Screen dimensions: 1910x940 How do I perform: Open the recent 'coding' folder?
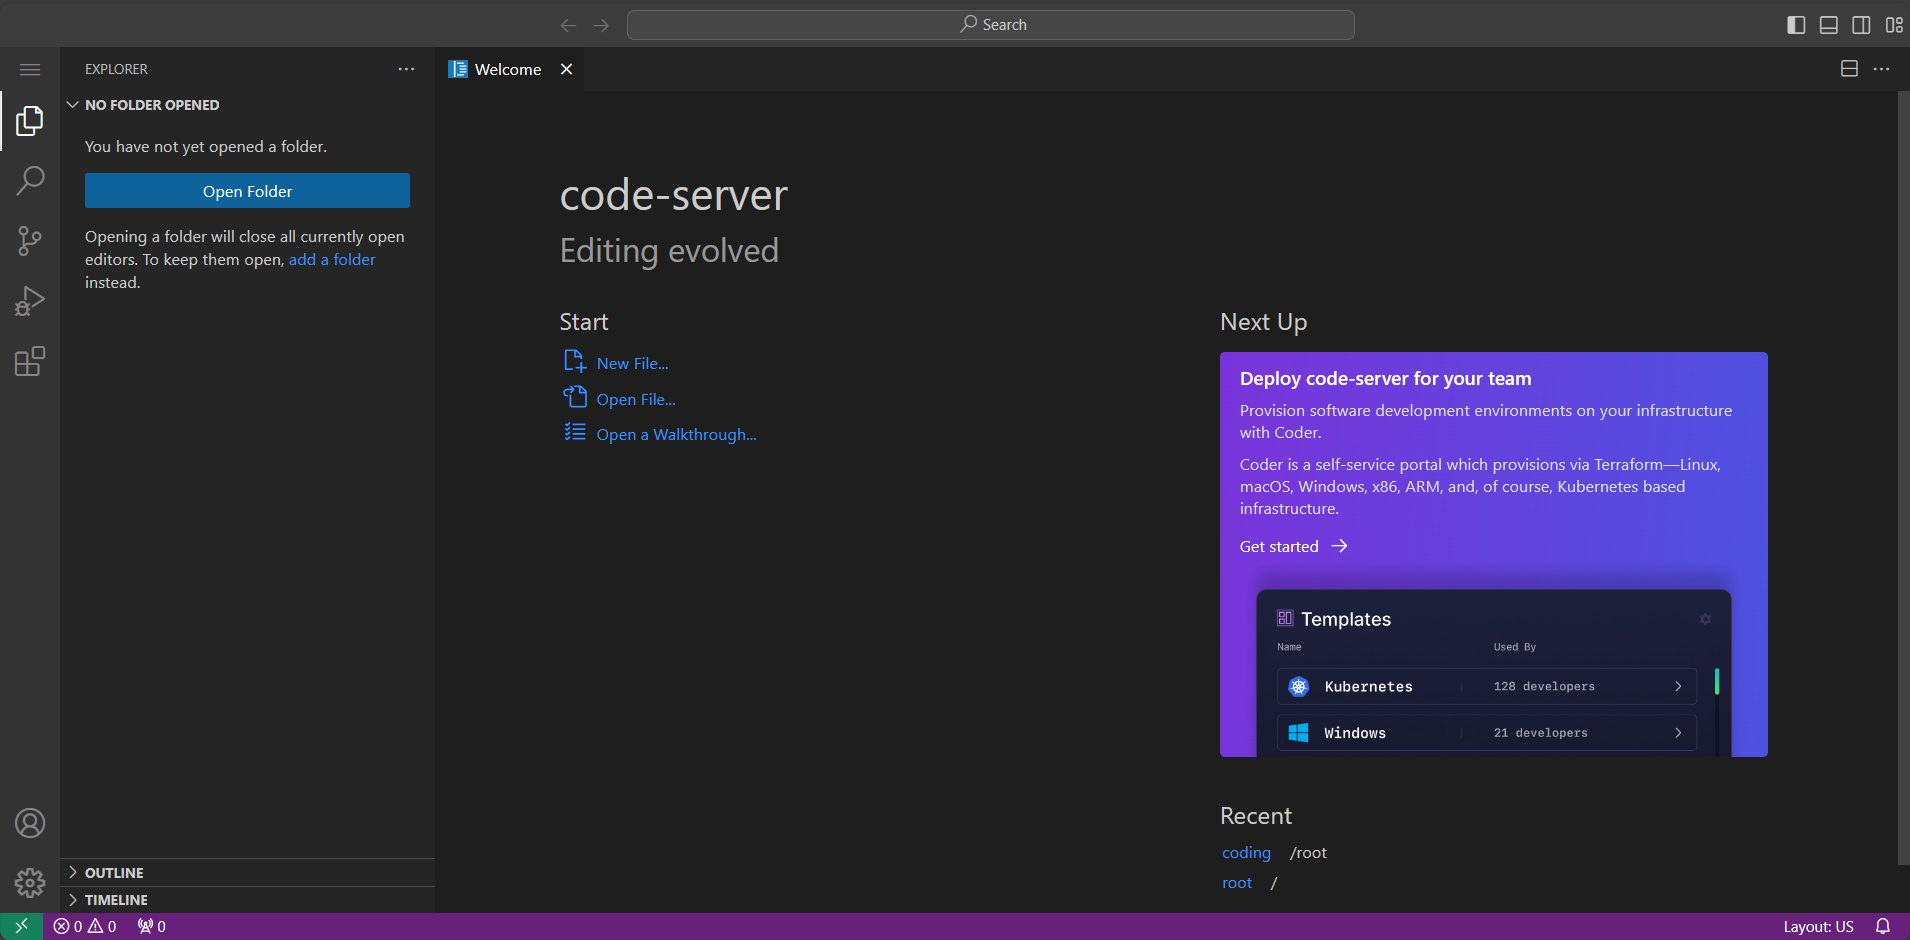pos(1246,852)
